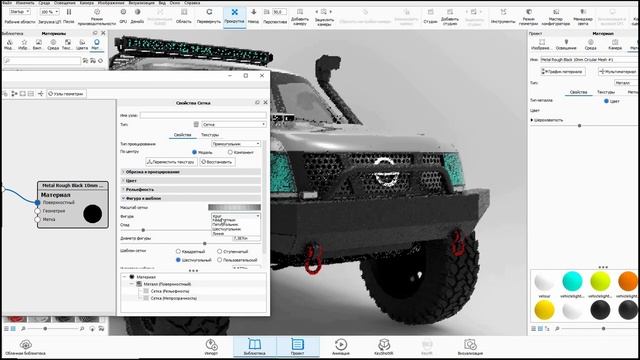Open the Справка menu
This screenshot has width=640, height=360.
192,3
